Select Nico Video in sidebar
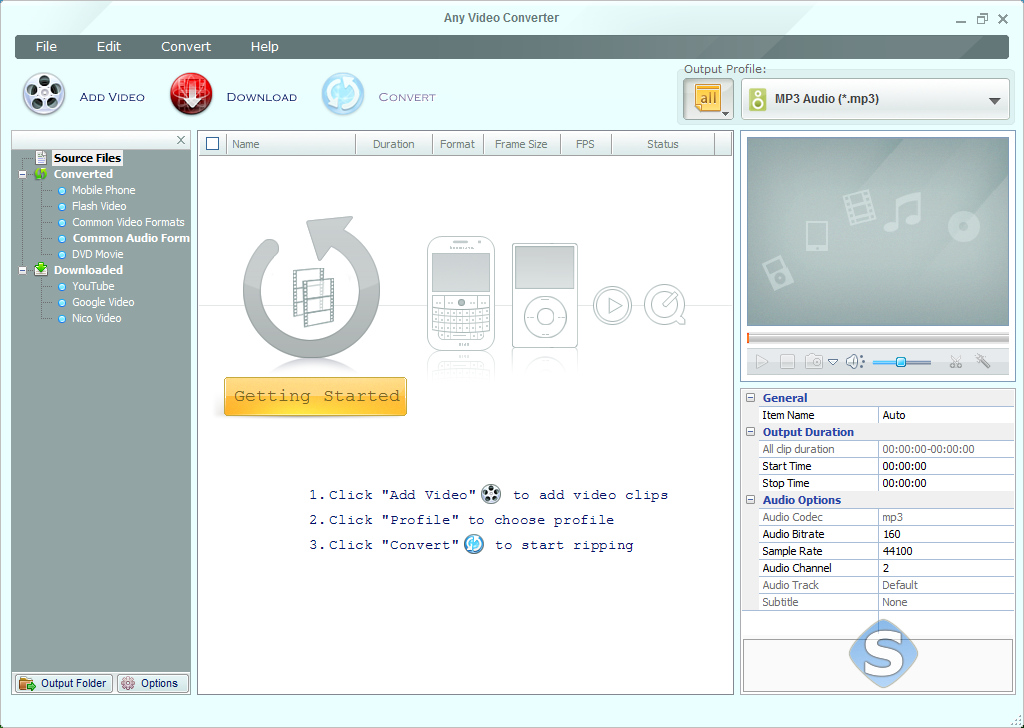Image resolution: width=1024 pixels, height=728 pixels. point(96,318)
